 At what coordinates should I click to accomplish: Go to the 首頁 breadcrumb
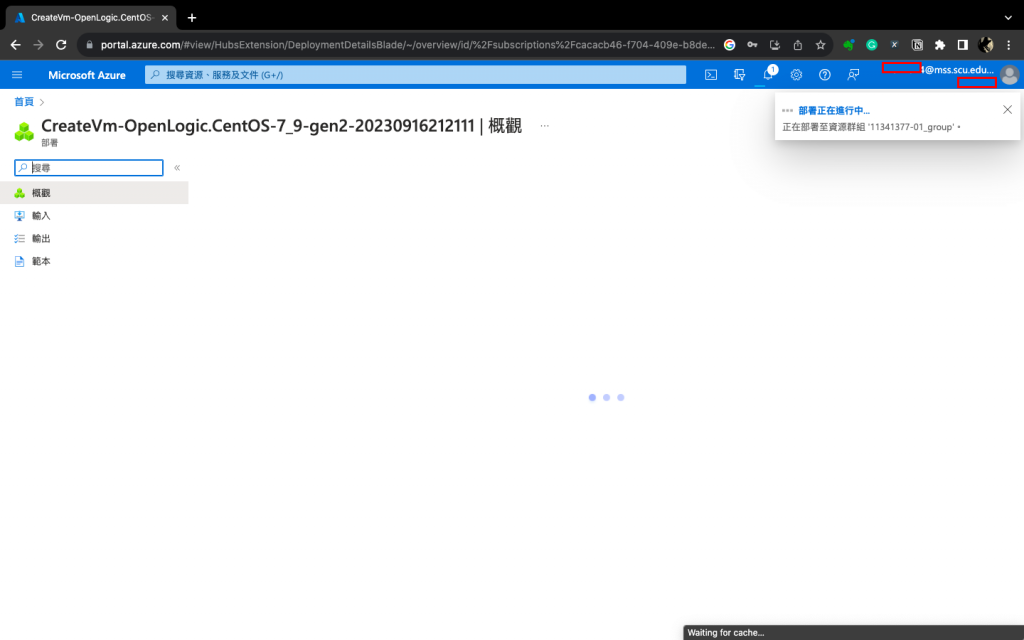[24, 102]
